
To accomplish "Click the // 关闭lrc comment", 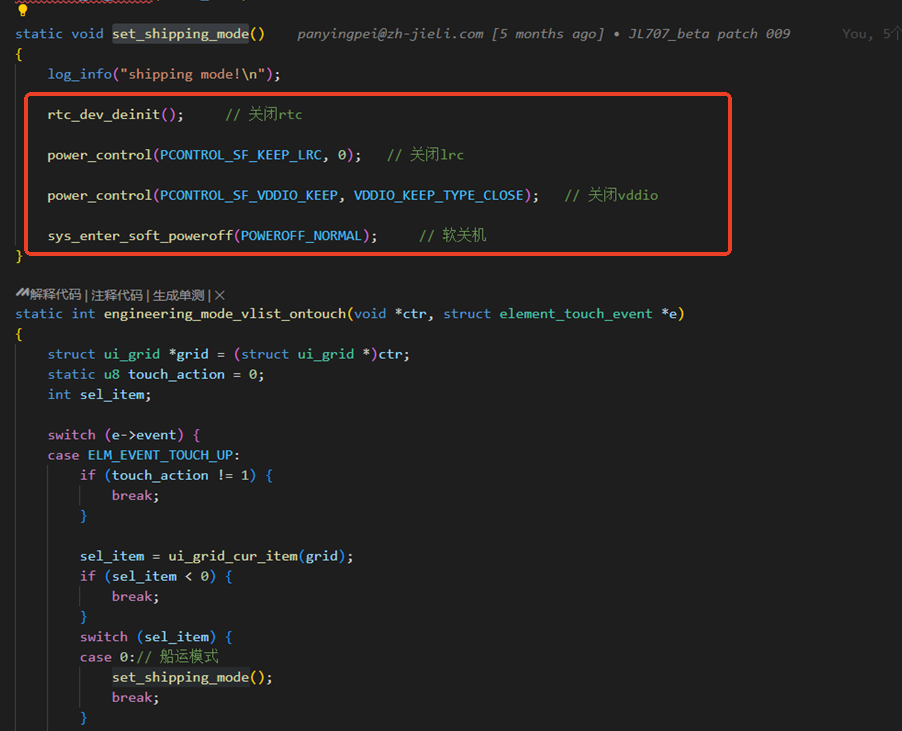I will pyautogui.click(x=425, y=155).
